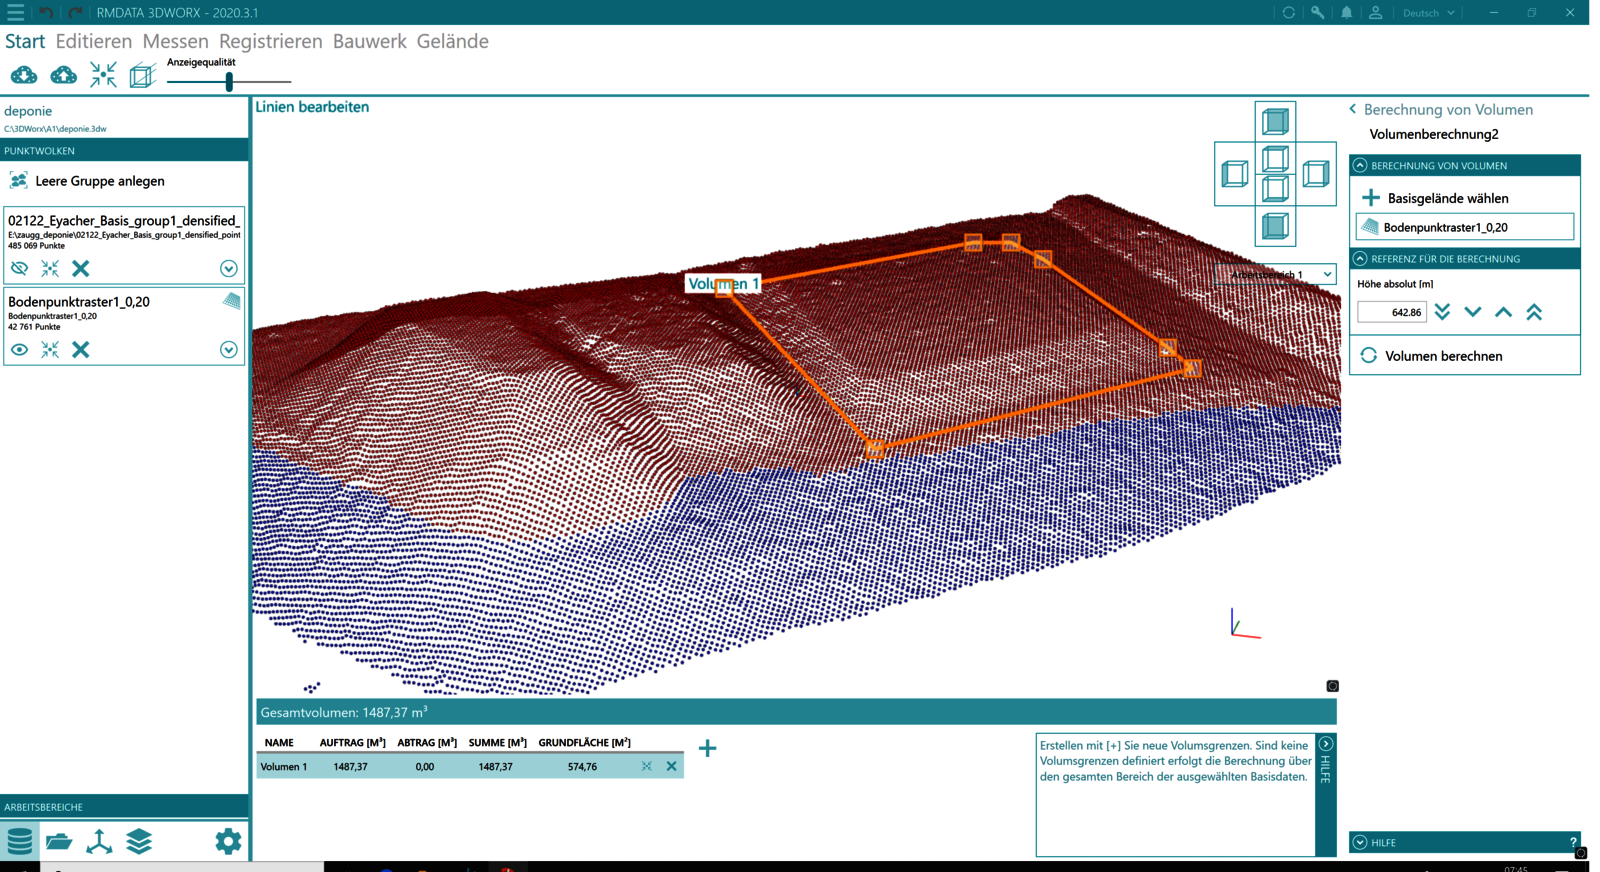The image size is (1600, 872).
Task: Expand options for 02122_Eyacher point cloud
Action: pos(228,268)
